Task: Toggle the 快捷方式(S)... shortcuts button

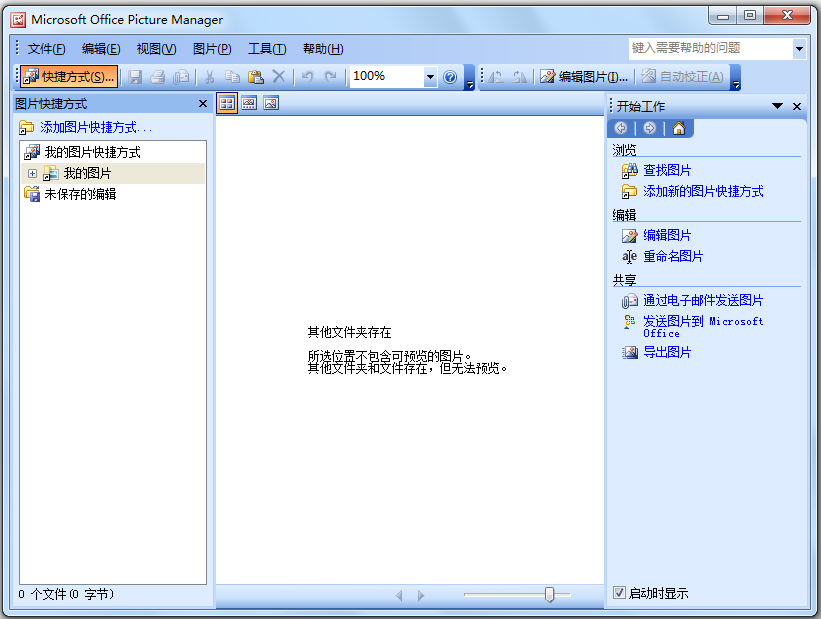Action: tap(69, 77)
